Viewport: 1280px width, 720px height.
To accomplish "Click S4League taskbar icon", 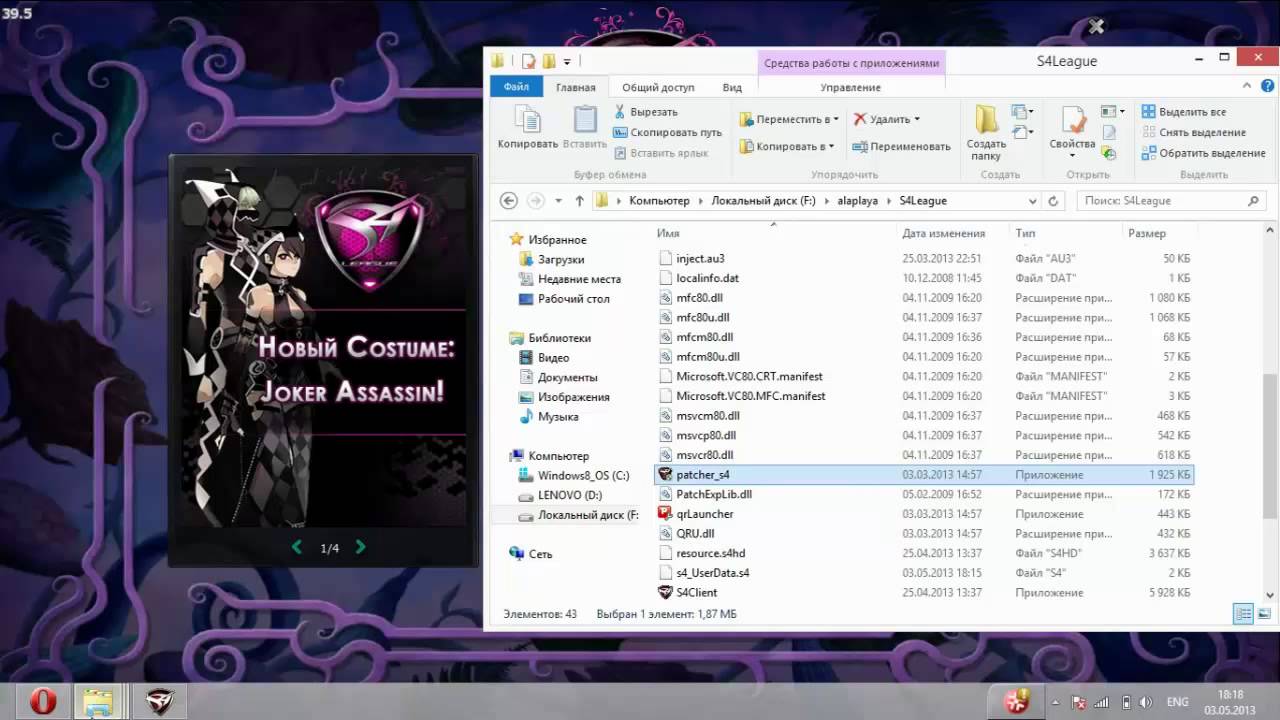I will (160, 701).
